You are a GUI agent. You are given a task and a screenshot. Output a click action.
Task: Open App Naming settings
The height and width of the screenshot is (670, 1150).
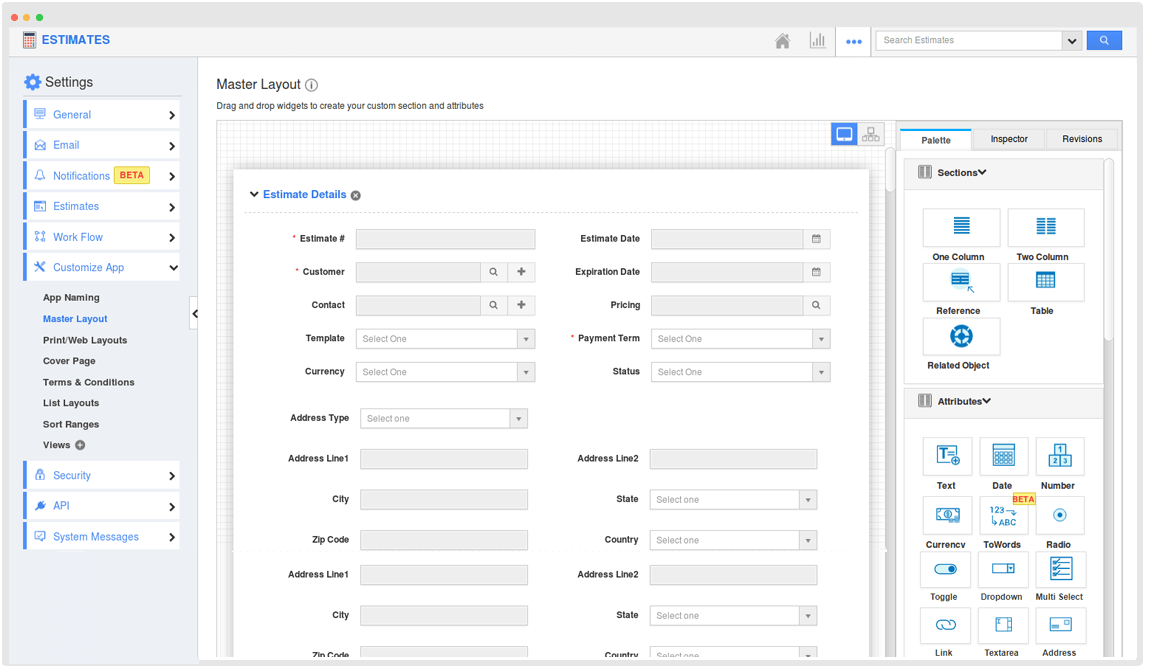tap(71, 298)
